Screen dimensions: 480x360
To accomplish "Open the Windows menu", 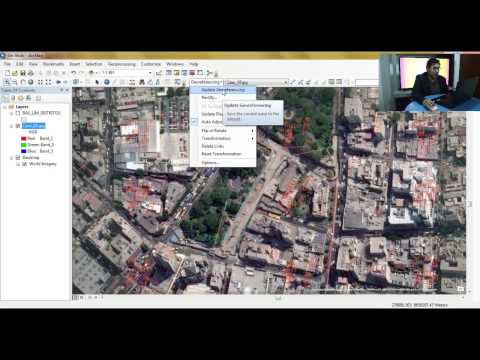I will pos(175,64).
